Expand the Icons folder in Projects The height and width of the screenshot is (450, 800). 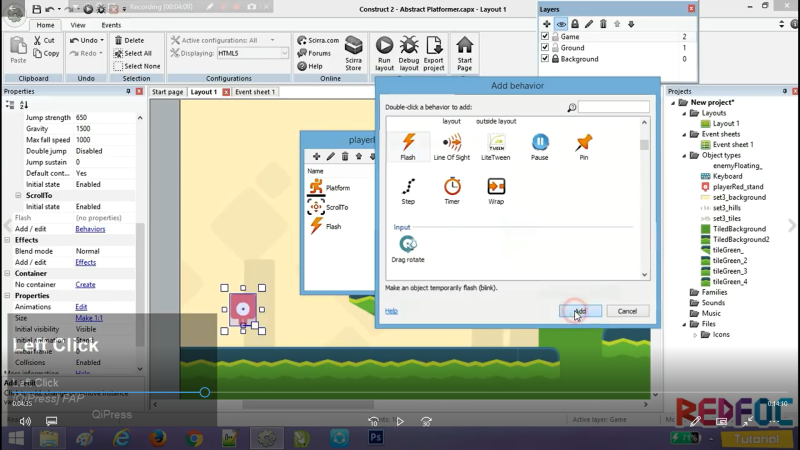[x=695, y=335]
